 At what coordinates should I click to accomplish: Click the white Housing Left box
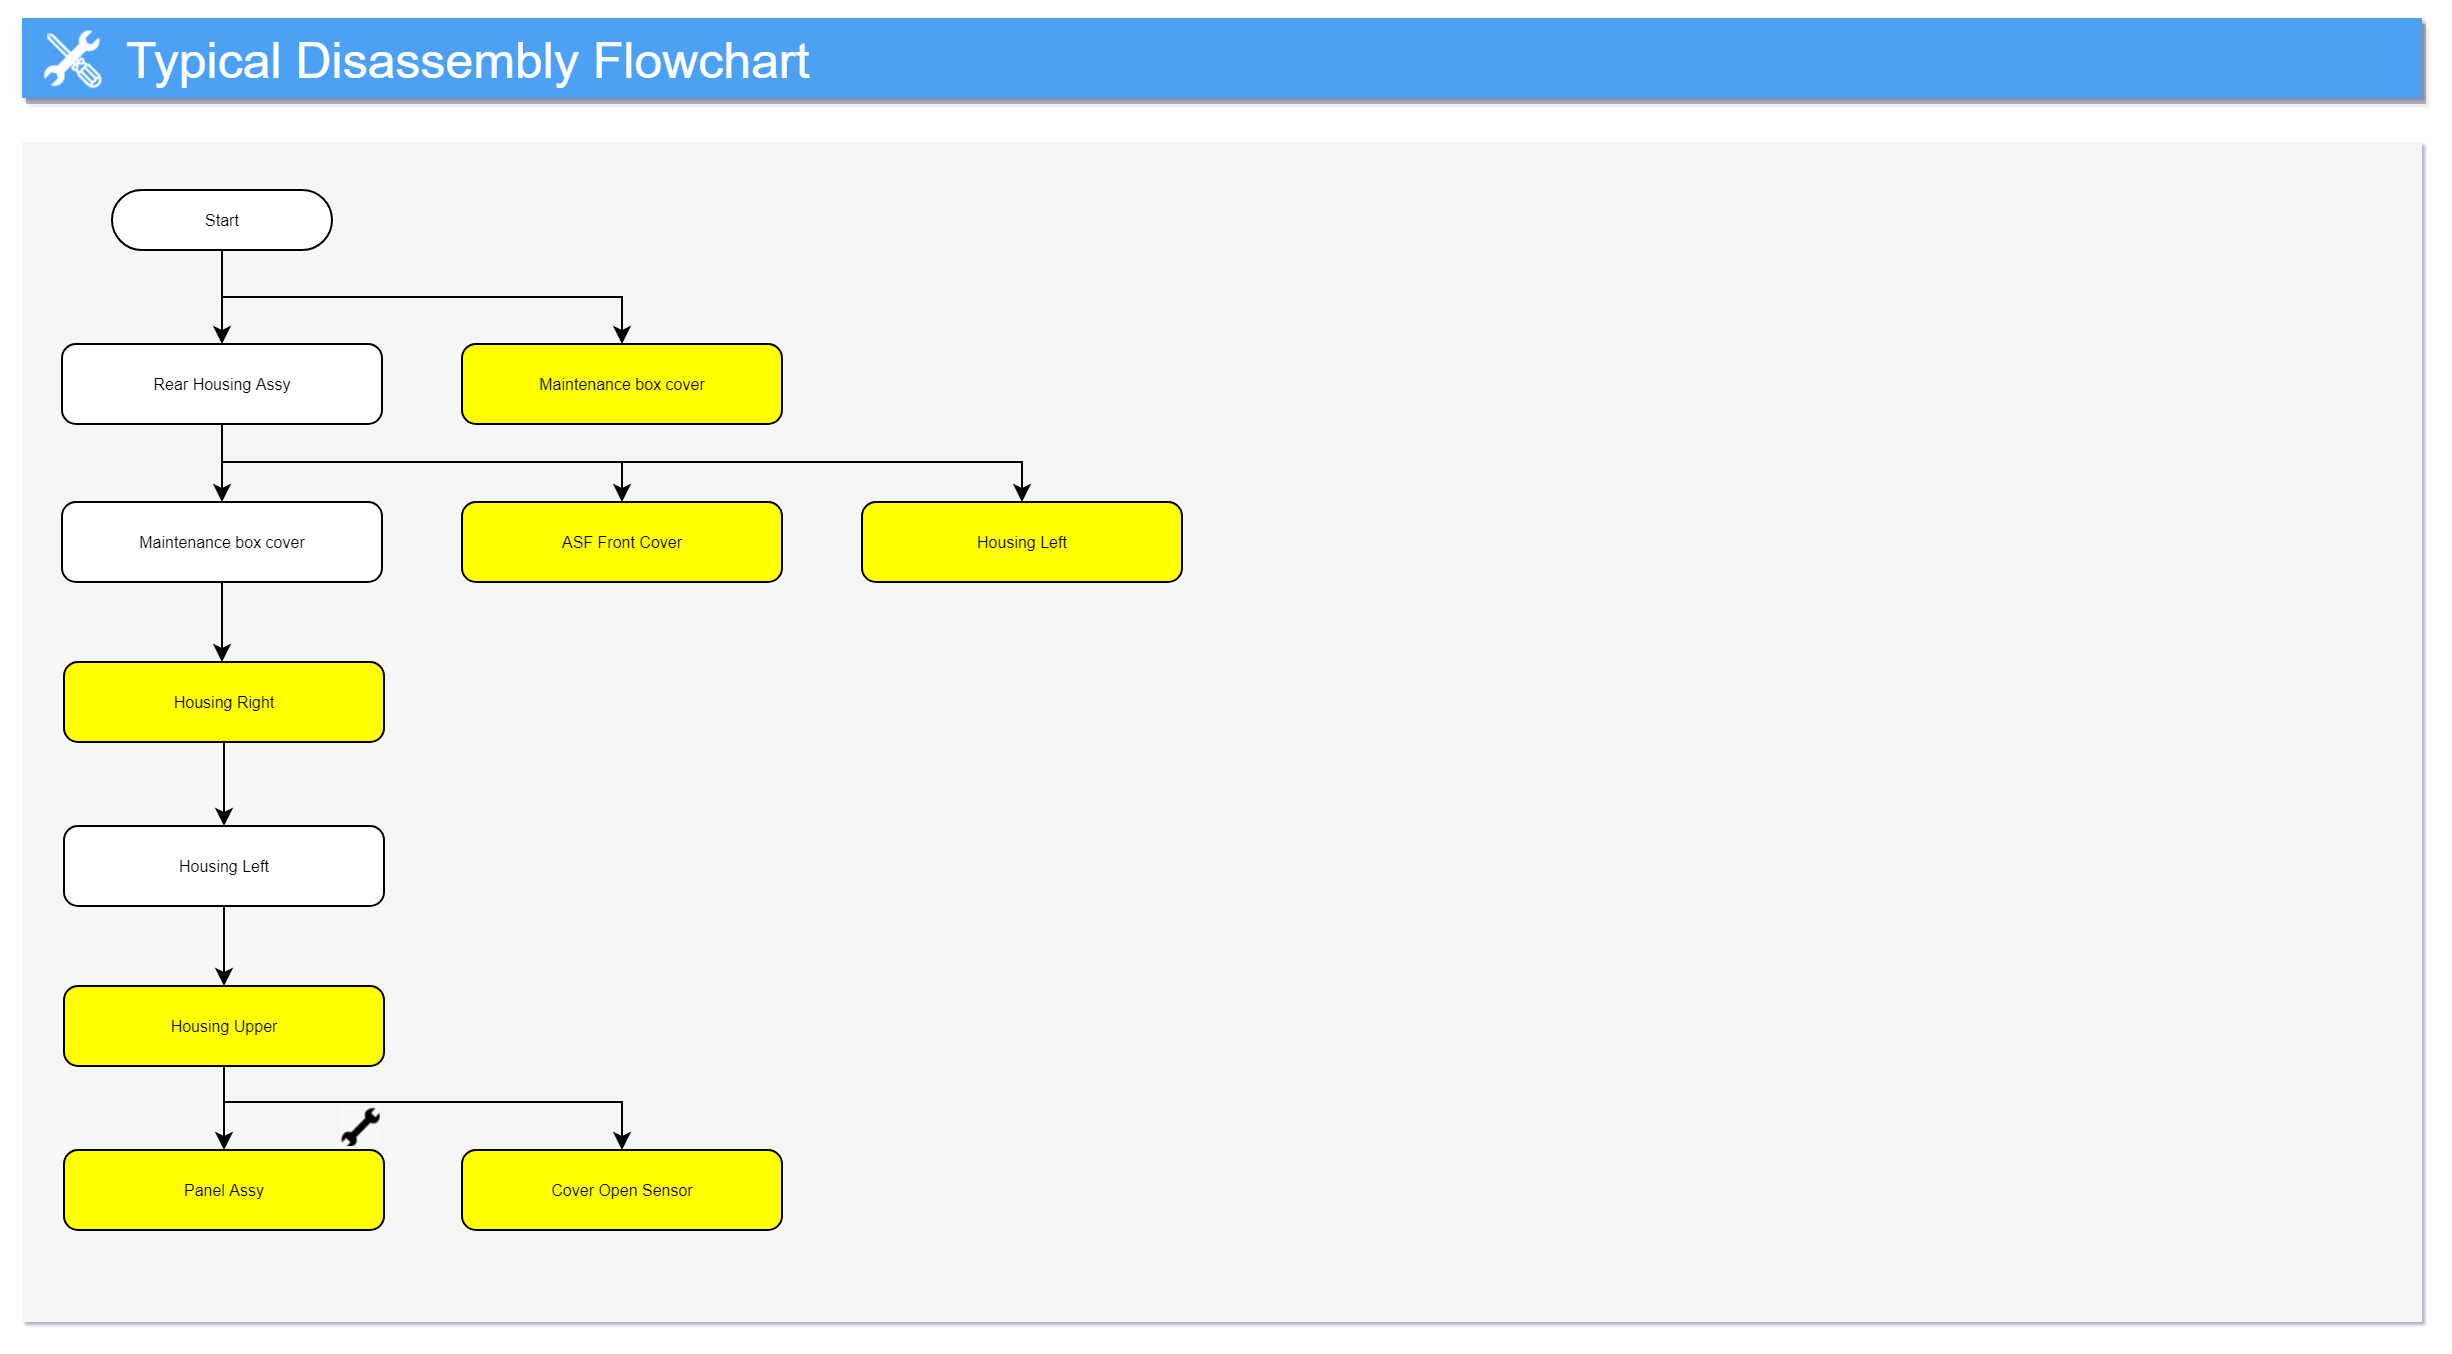click(x=224, y=866)
